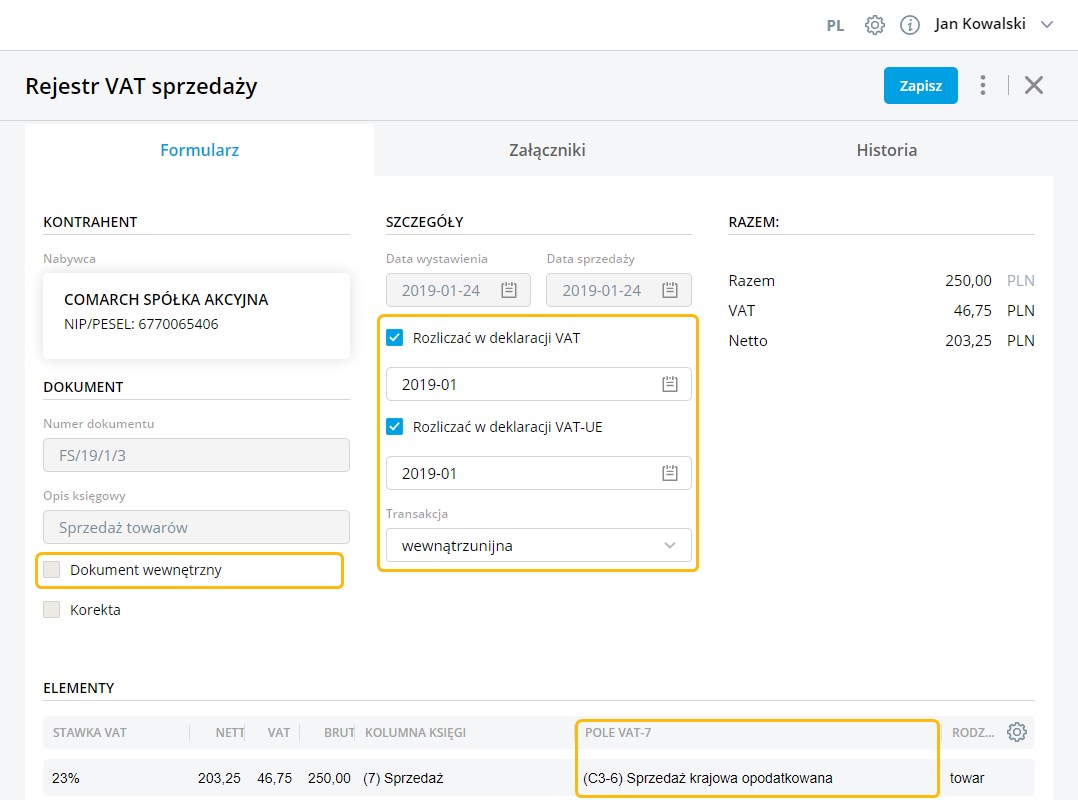Open settings gear in top bar
Screen dimensions: 1078x800
[874, 25]
